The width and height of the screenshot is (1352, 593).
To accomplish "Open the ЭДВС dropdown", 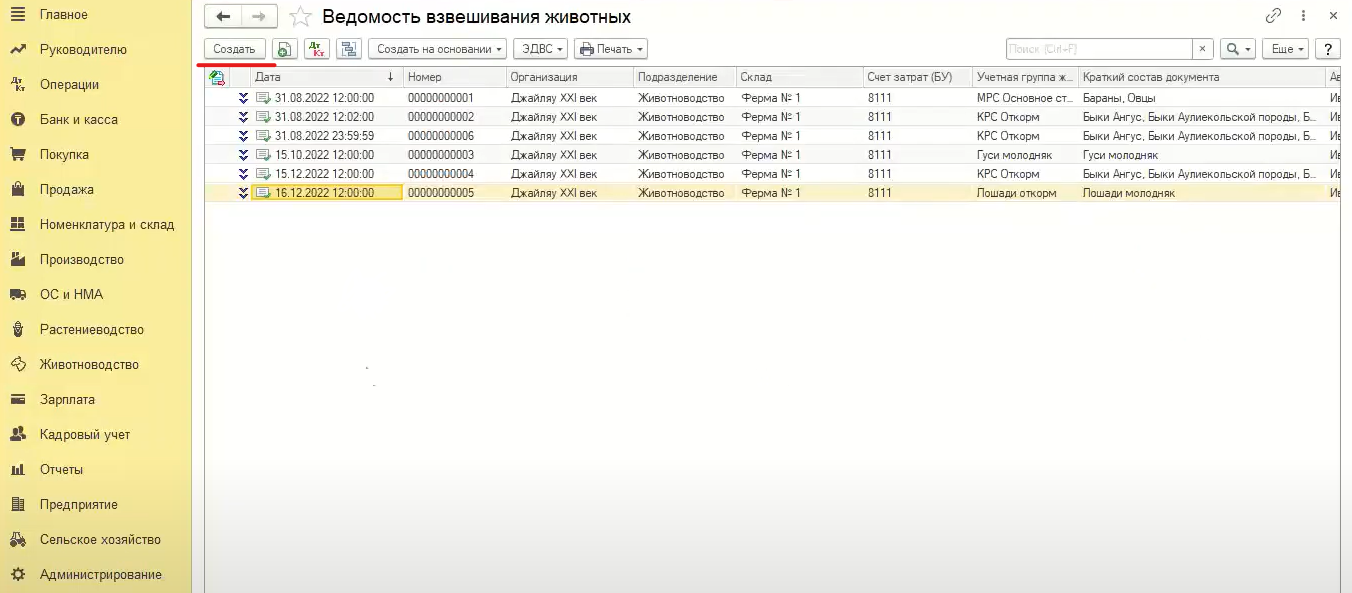I will click(x=540, y=49).
